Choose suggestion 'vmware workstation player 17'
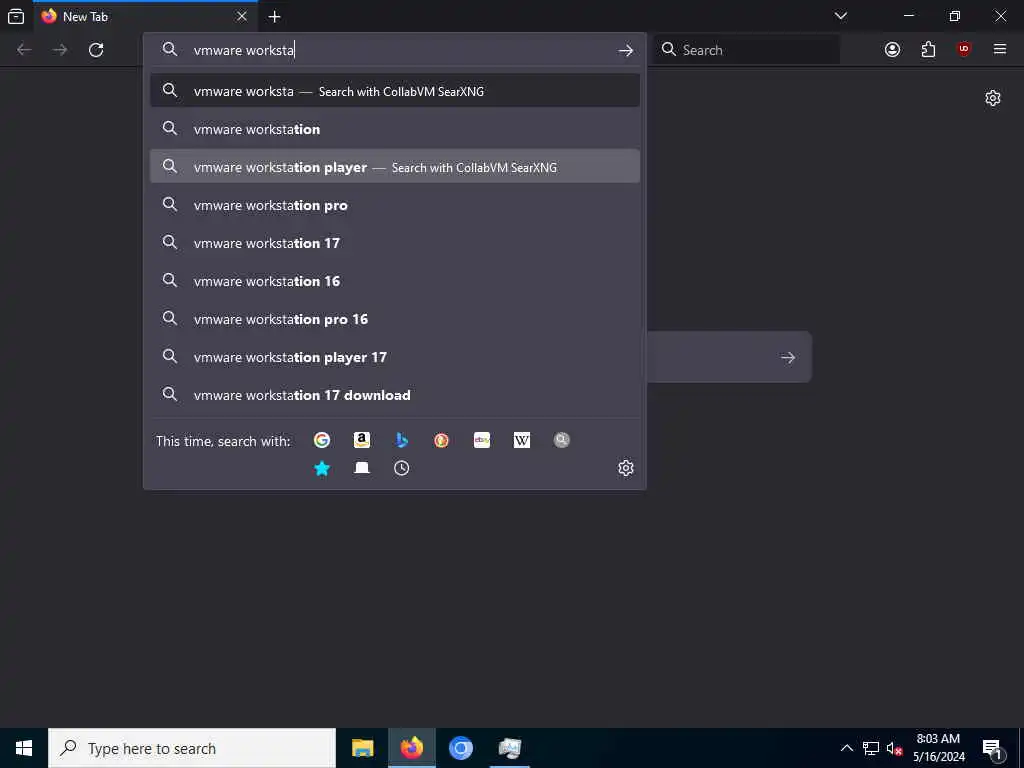 pyautogui.click(x=394, y=357)
